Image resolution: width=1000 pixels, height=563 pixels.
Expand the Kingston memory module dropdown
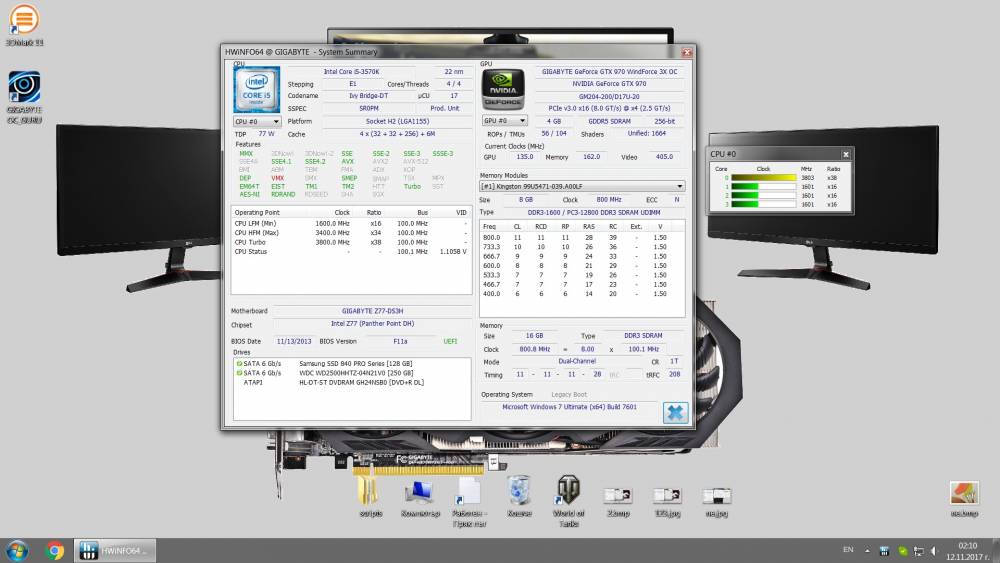coord(582,186)
